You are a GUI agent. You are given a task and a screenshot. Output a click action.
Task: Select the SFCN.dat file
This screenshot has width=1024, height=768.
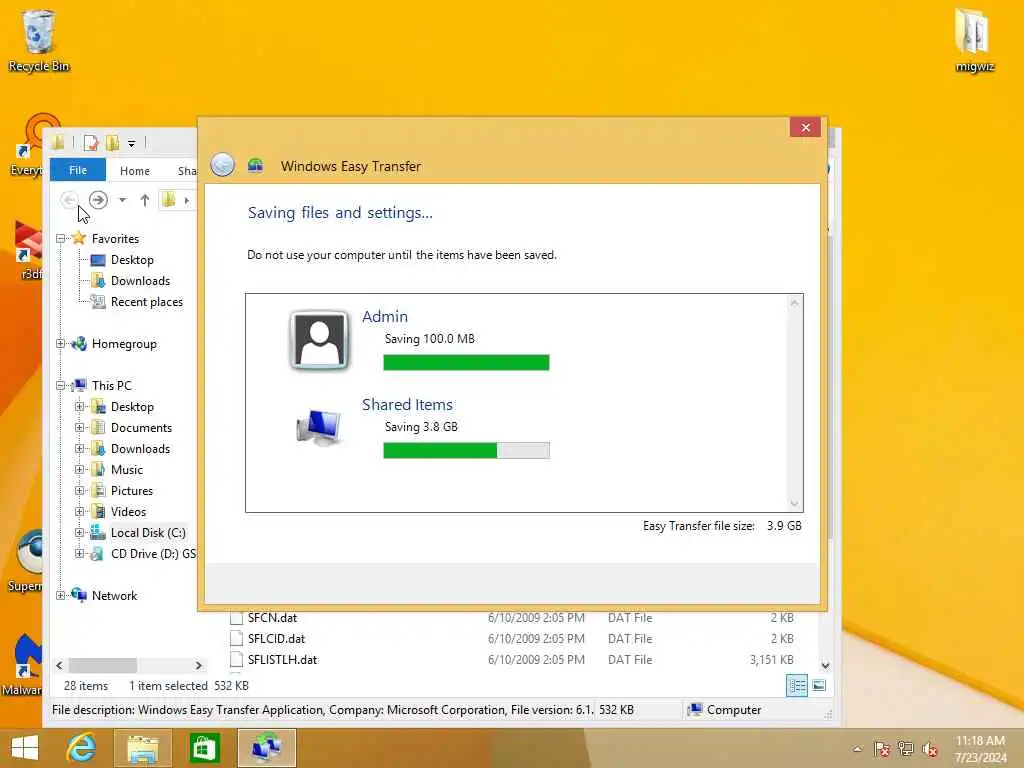point(272,618)
